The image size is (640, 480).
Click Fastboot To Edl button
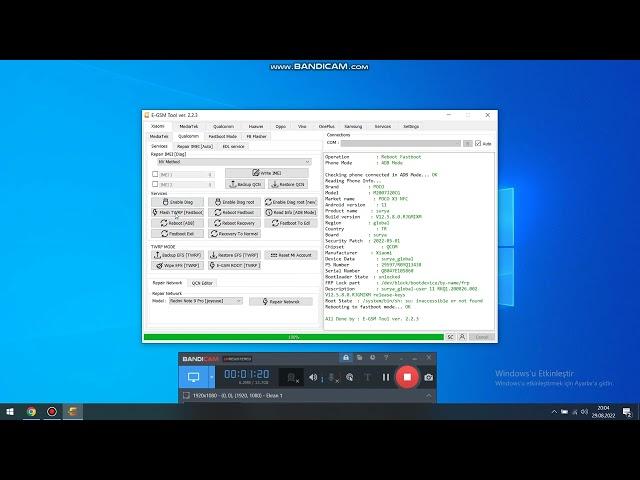tap(291, 223)
